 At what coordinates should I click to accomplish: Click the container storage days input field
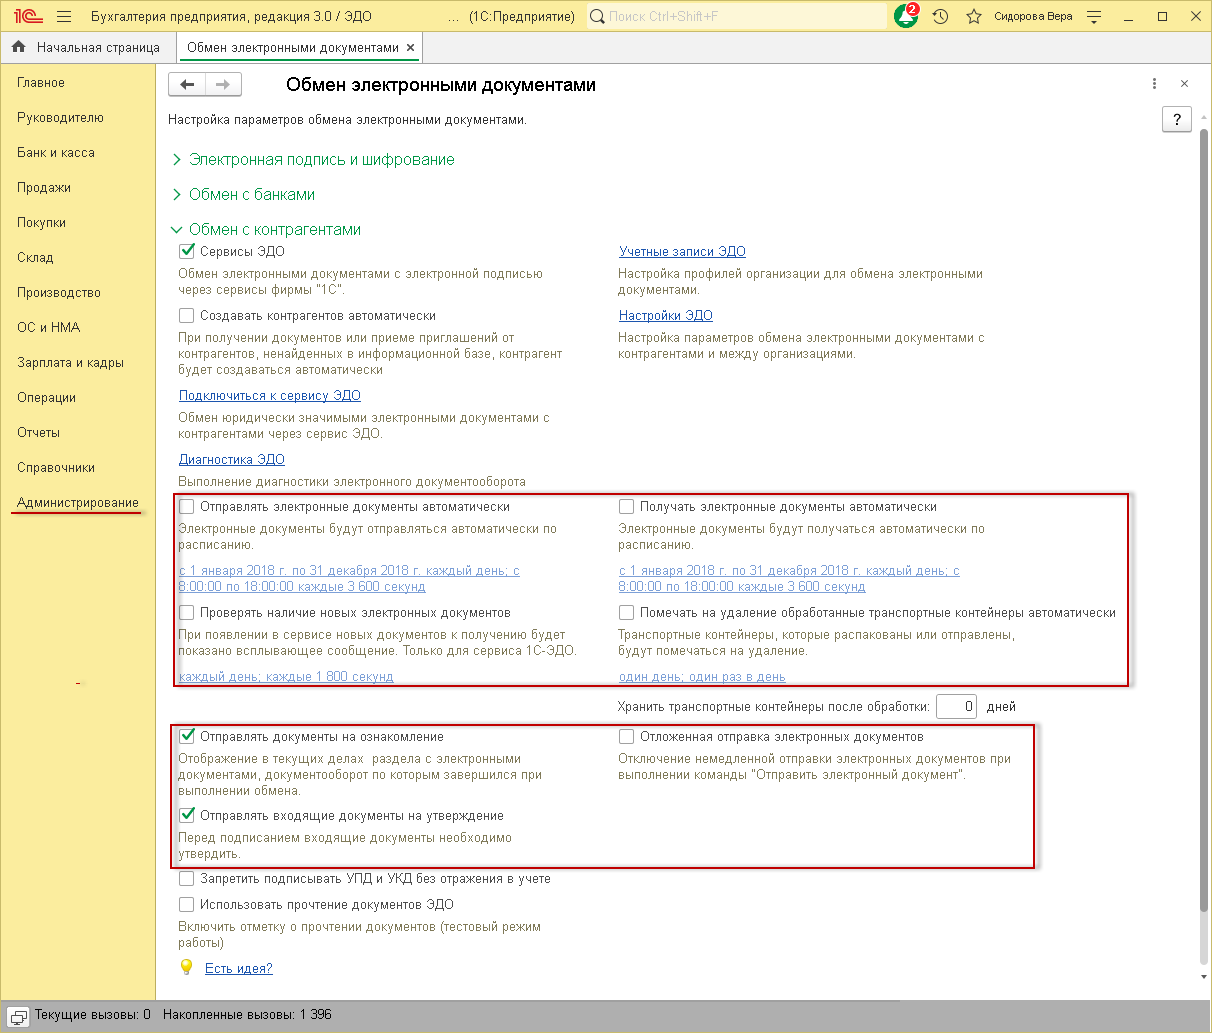click(957, 706)
